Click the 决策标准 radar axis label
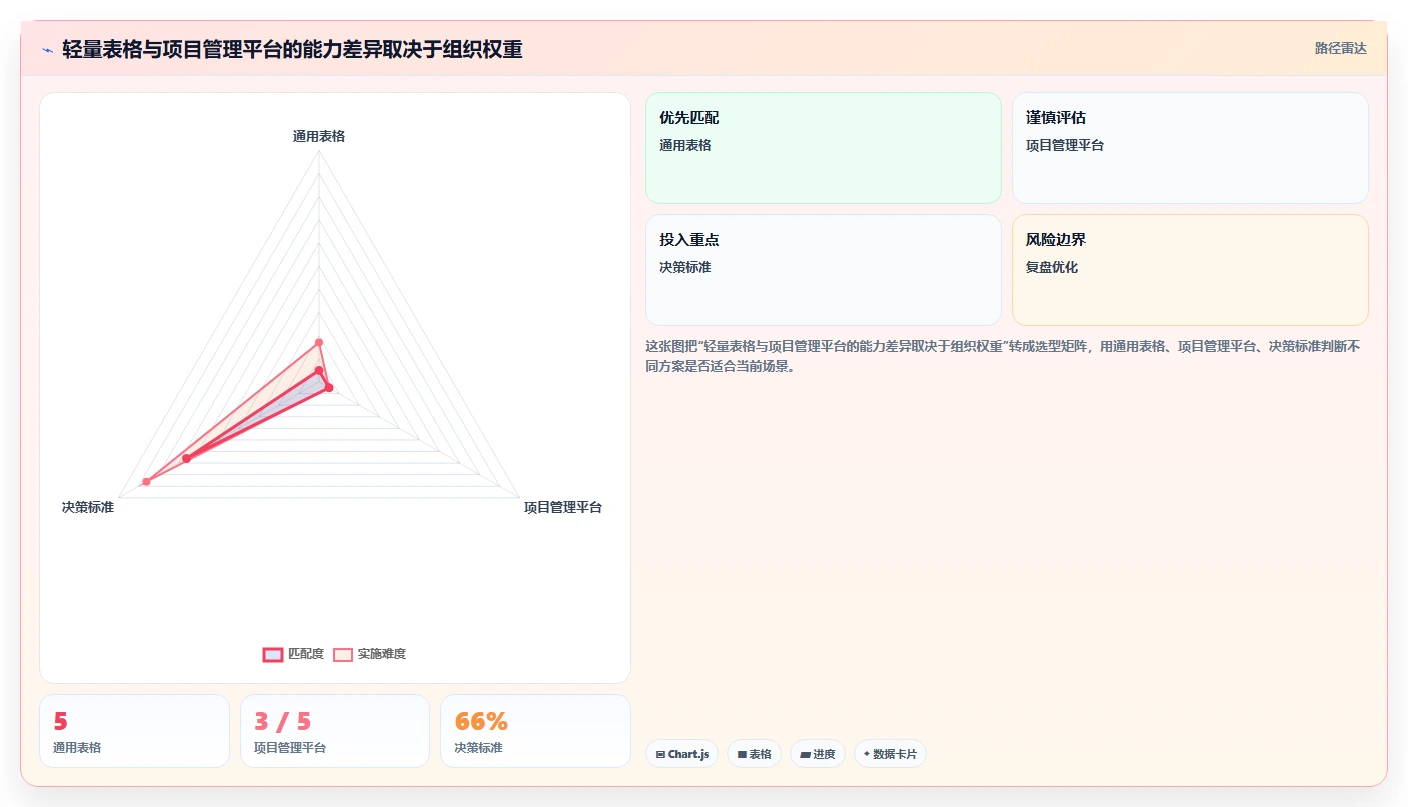Viewport: 1408px width, 807px height. pos(88,507)
